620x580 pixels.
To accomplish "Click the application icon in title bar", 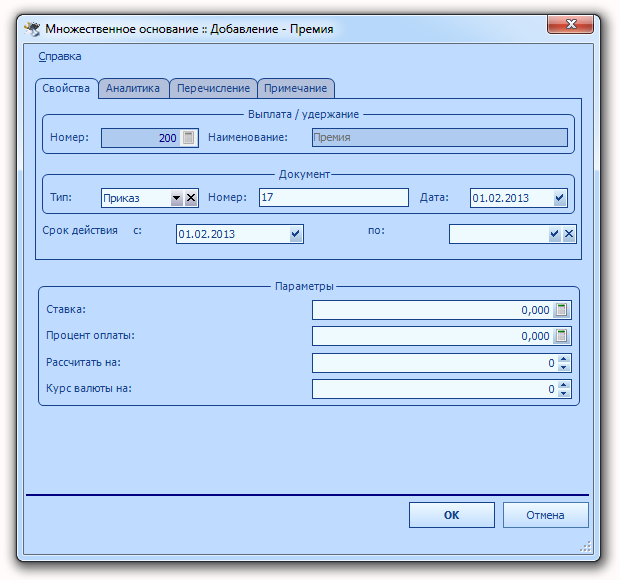I will 32,29.
